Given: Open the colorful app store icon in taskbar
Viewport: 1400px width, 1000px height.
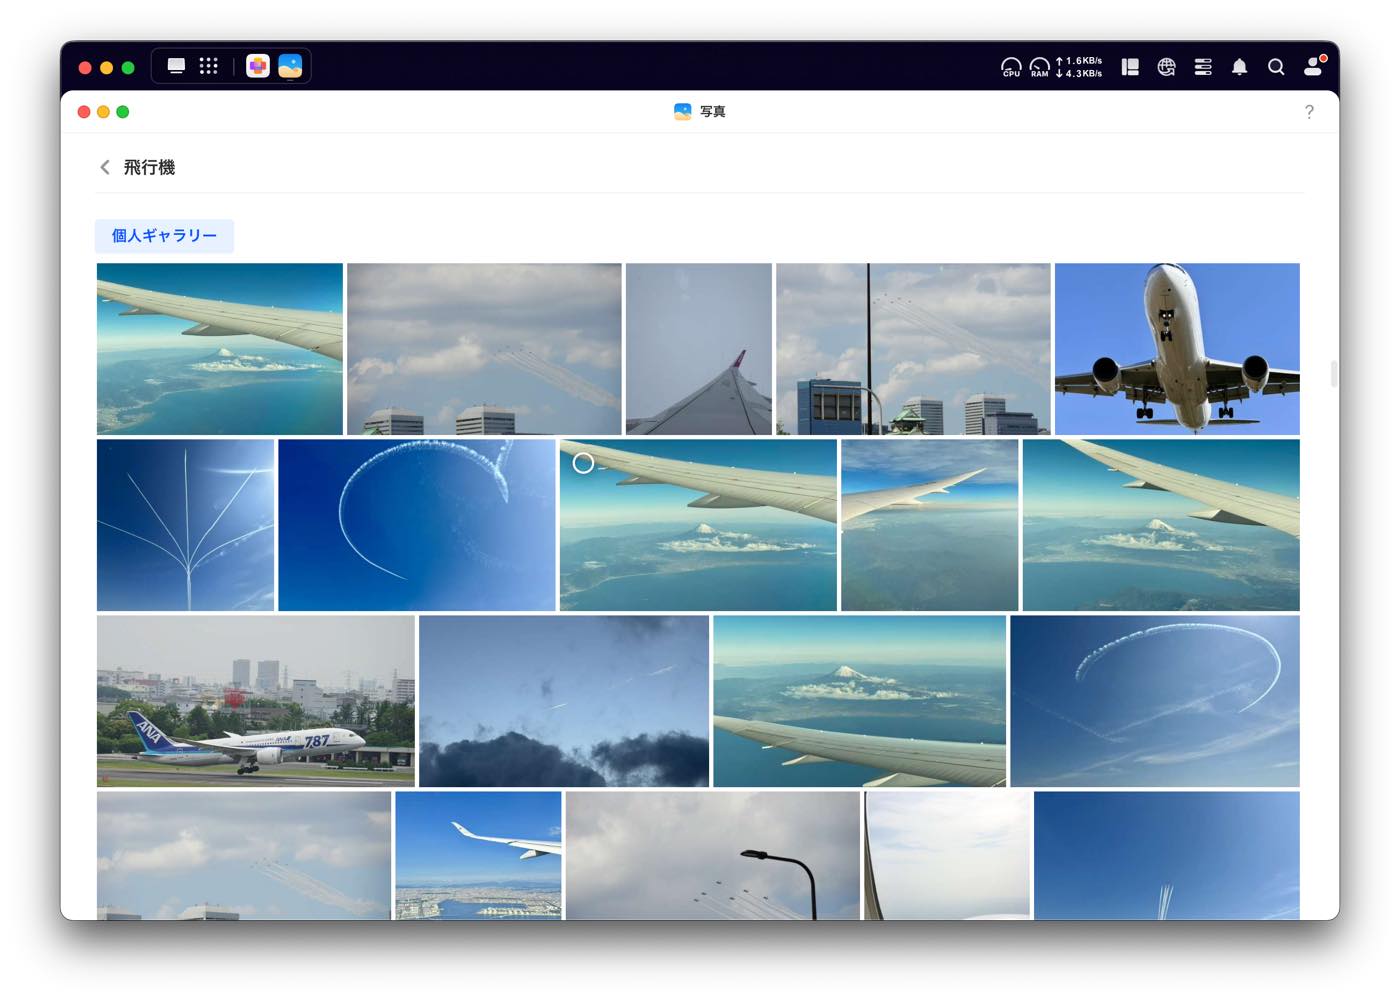Looking at the screenshot, I should click(x=257, y=65).
